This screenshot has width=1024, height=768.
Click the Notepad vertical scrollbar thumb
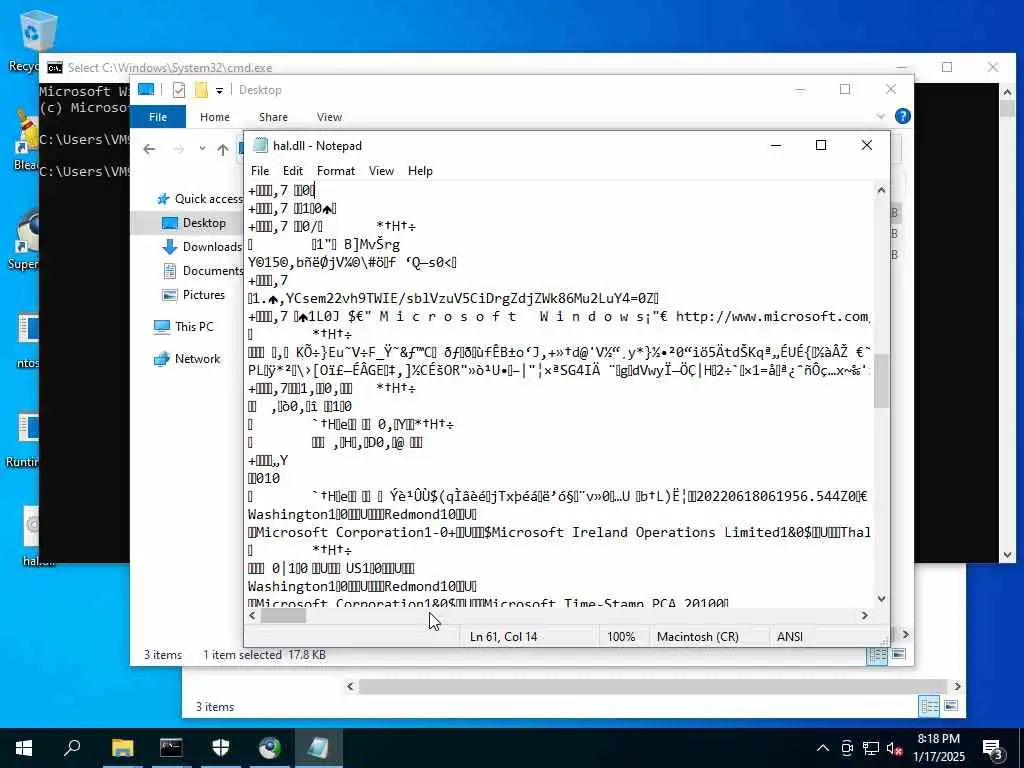click(x=881, y=381)
